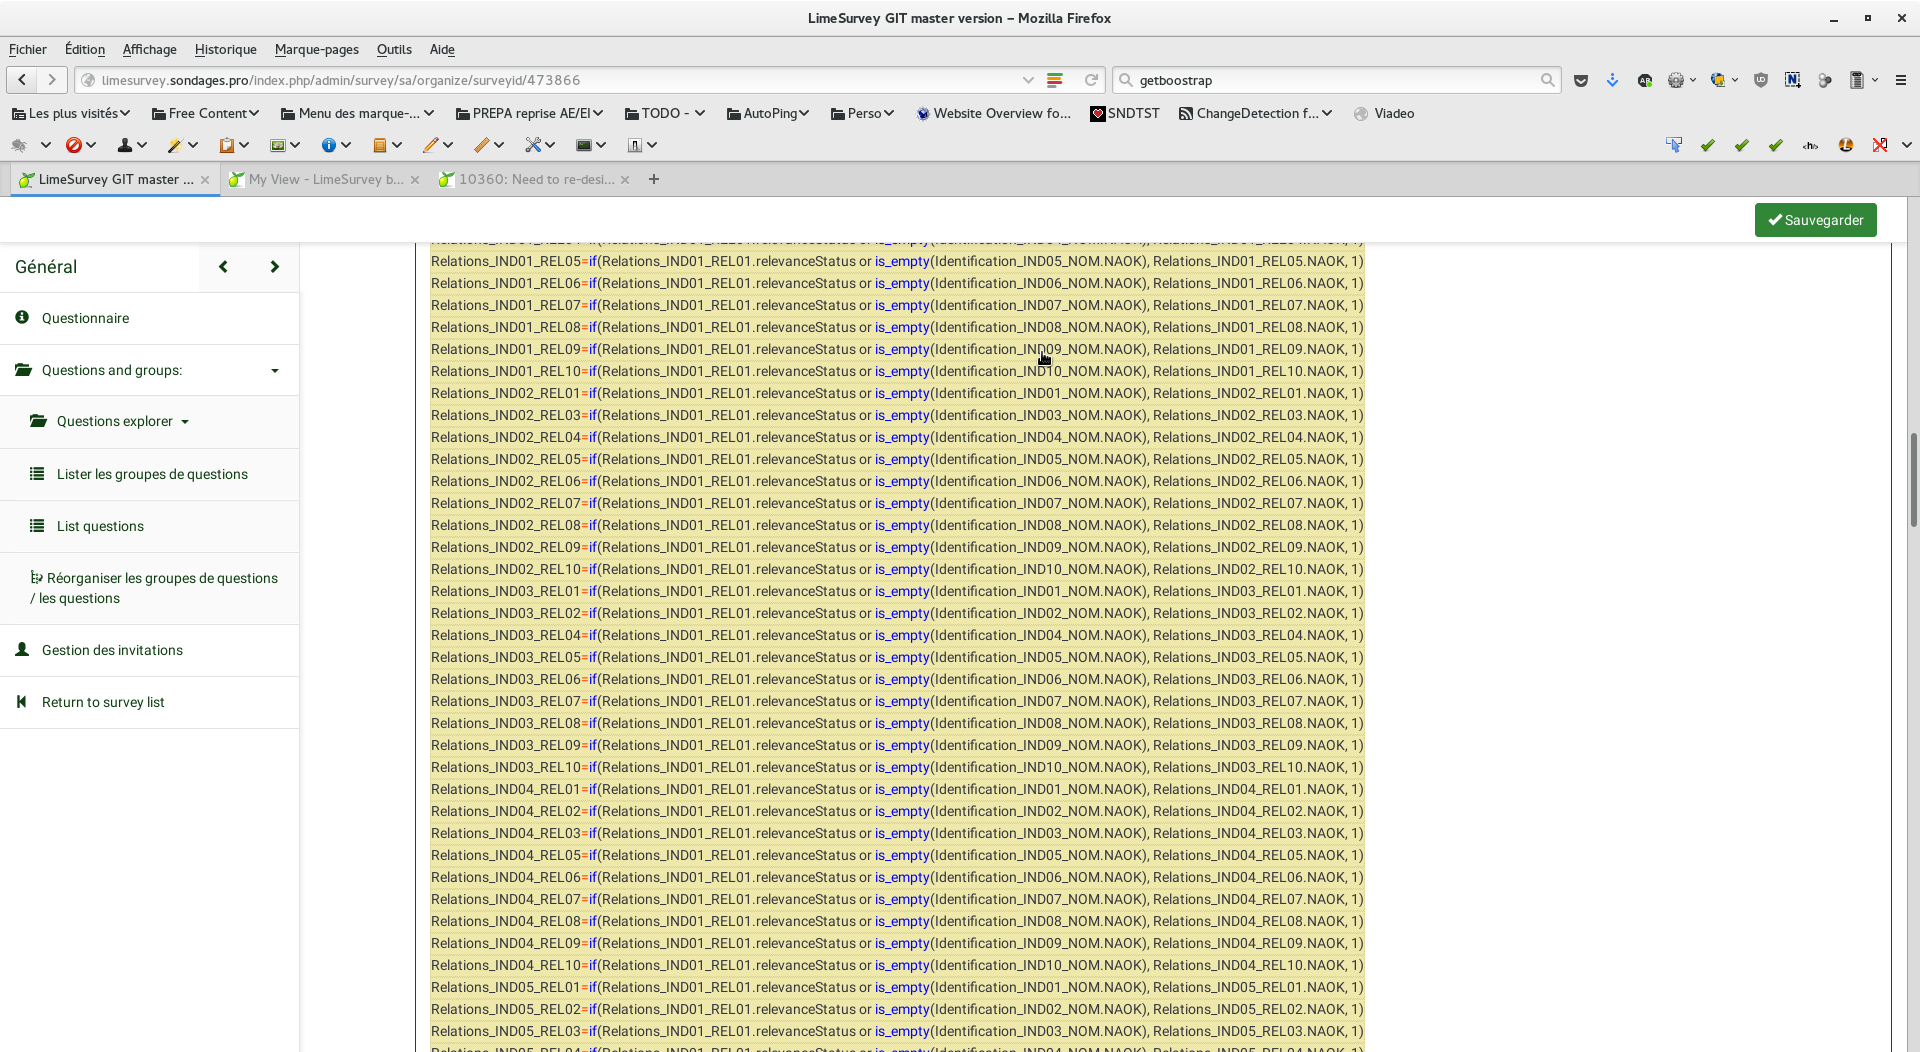Viewport: 1920px width, 1052px height.
Task: Expand the TODO bookmarks folder
Action: (x=665, y=114)
